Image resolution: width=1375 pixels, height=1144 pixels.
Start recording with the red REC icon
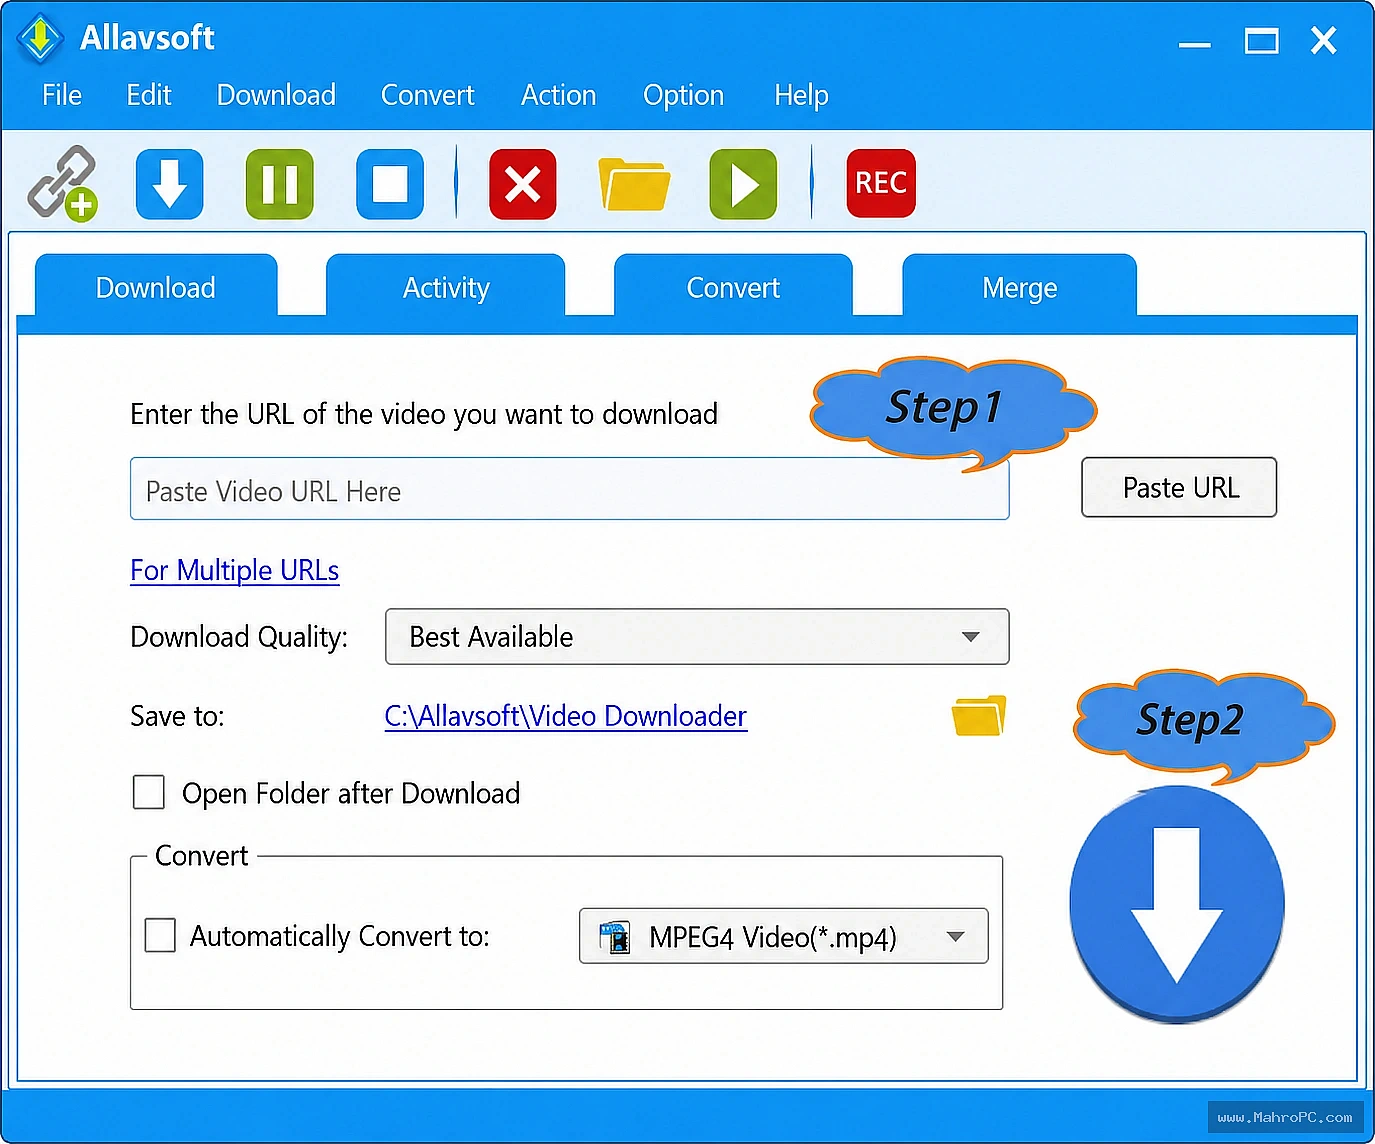(881, 183)
